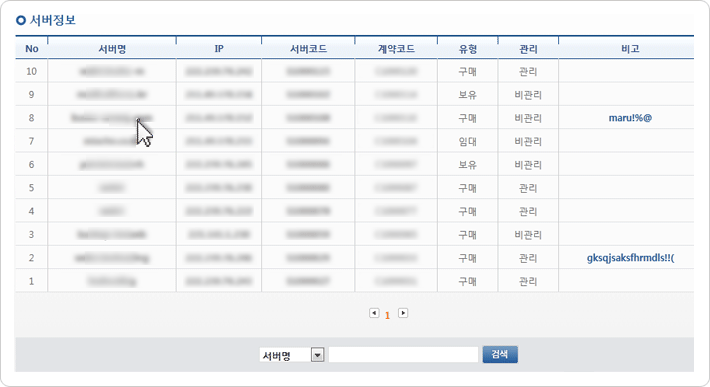Click the 비관리 cell in row 3
Image resolution: width=710 pixels, height=387 pixels.
(528, 234)
